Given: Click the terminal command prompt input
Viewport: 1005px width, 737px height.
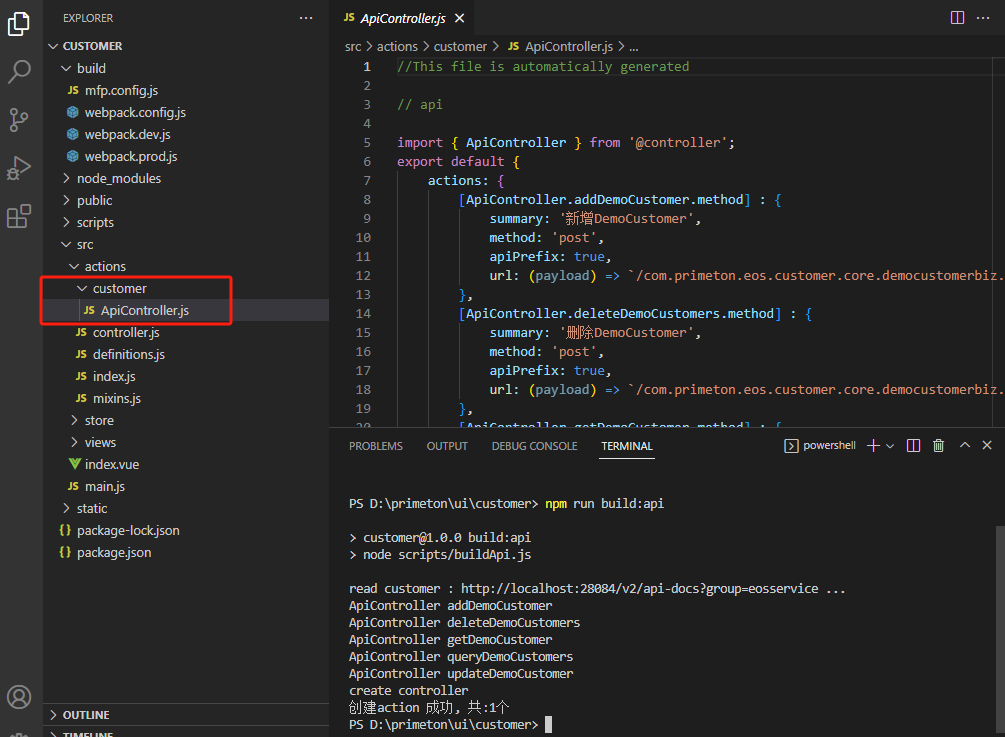Looking at the screenshot, I should [548, 724].
